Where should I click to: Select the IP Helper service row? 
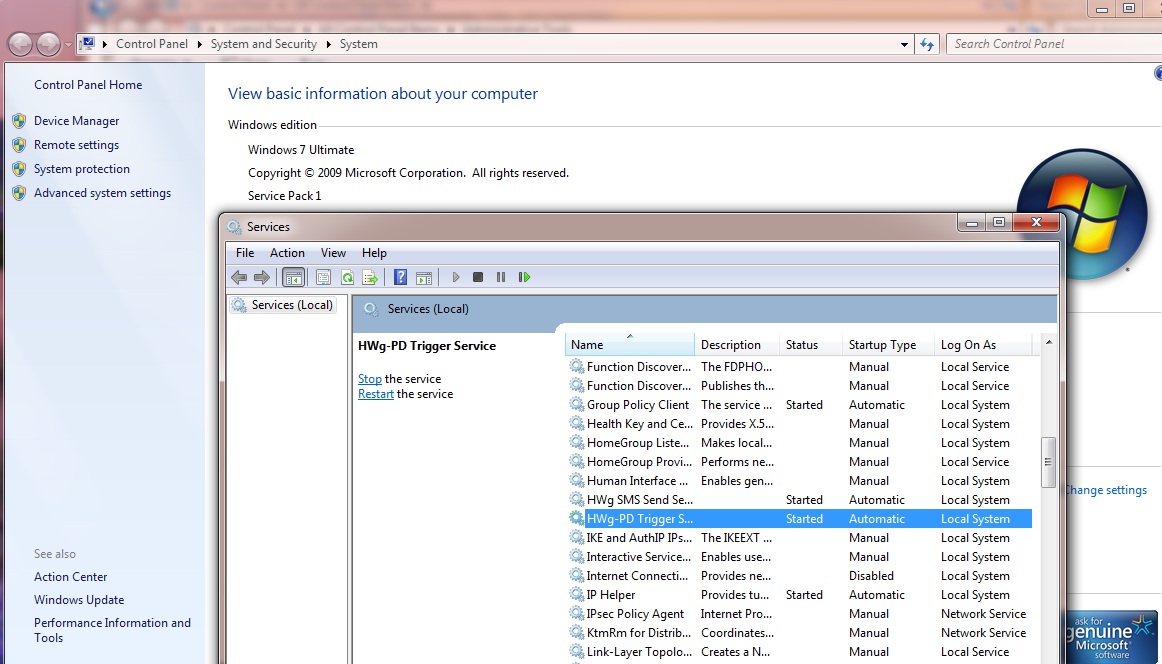click(799, 595)
